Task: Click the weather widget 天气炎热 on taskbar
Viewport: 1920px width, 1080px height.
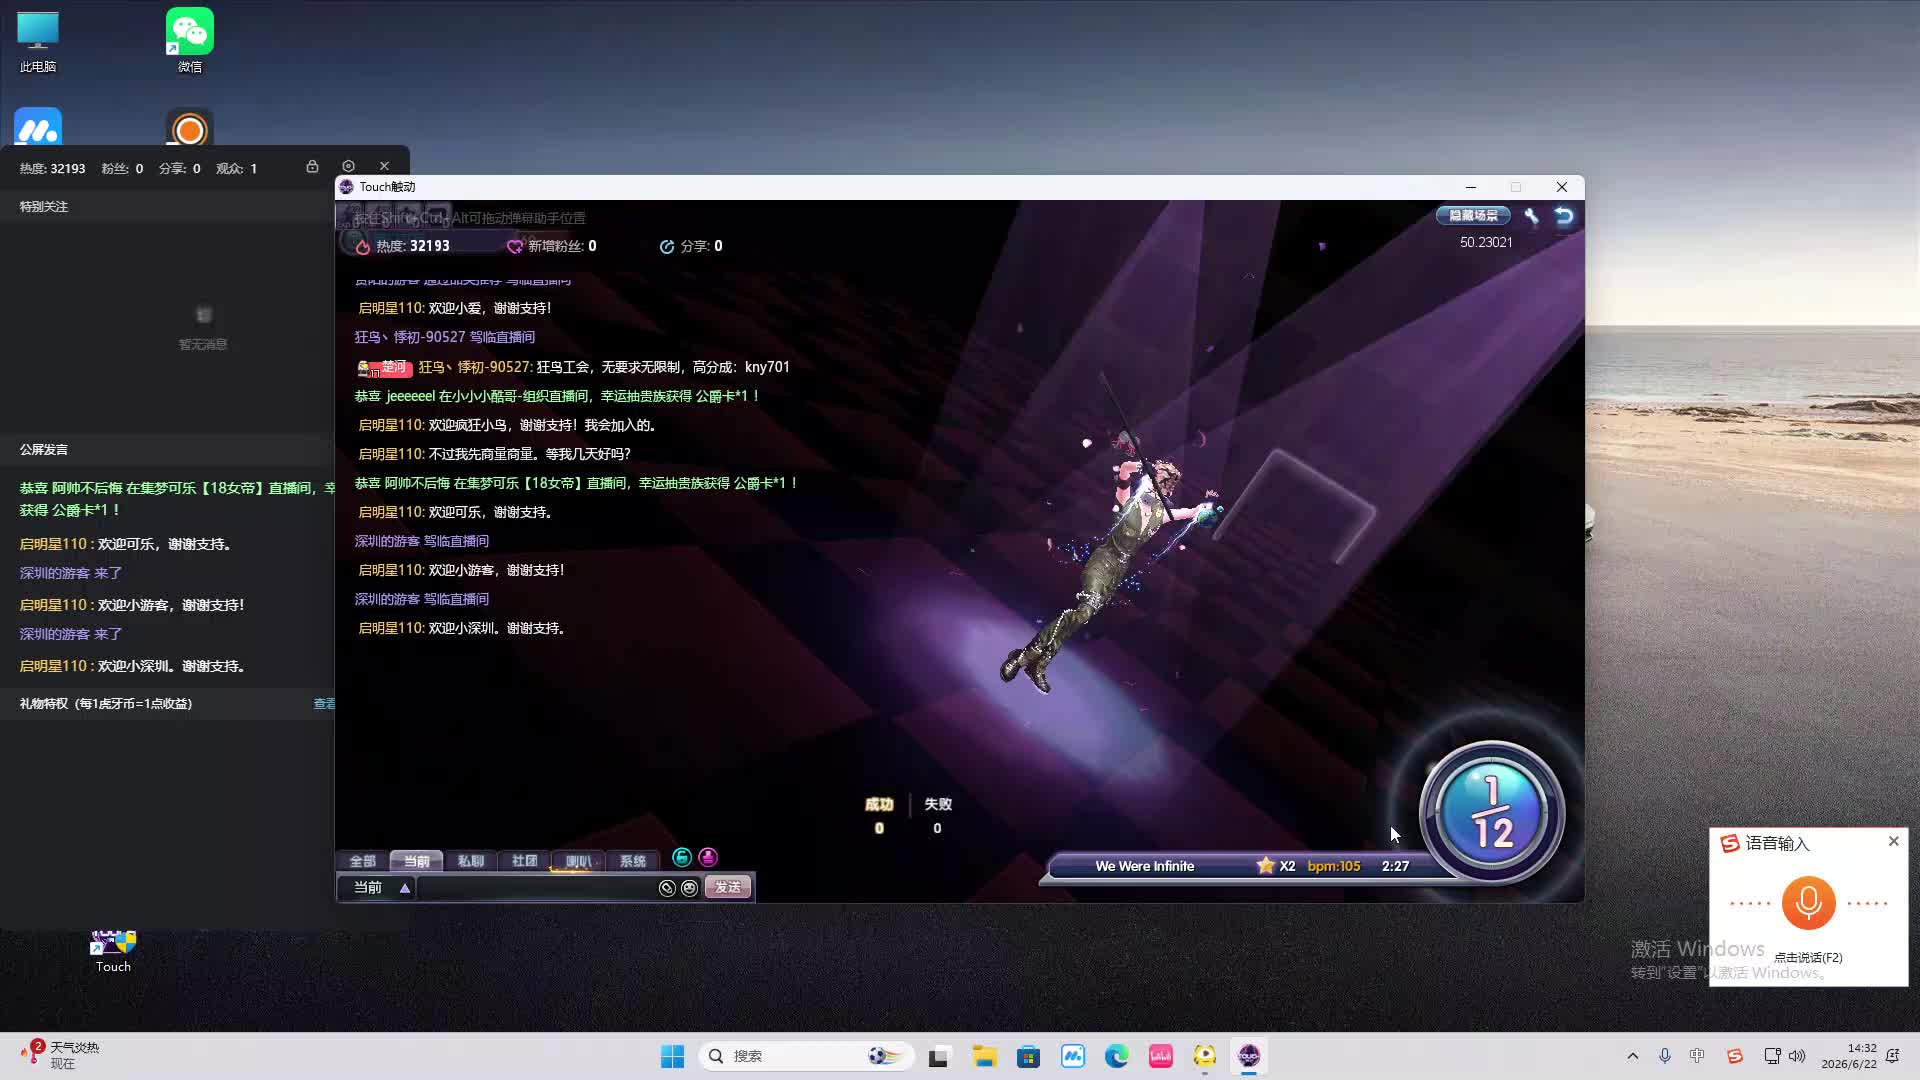Action: point(60,1055)
